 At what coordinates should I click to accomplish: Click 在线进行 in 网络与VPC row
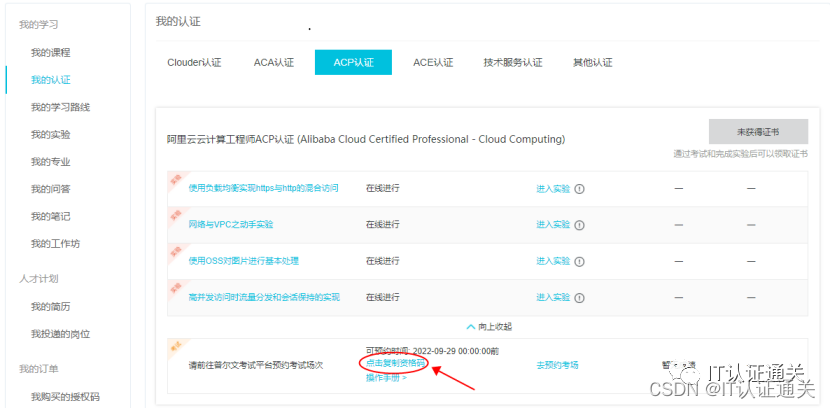[383, 225]
